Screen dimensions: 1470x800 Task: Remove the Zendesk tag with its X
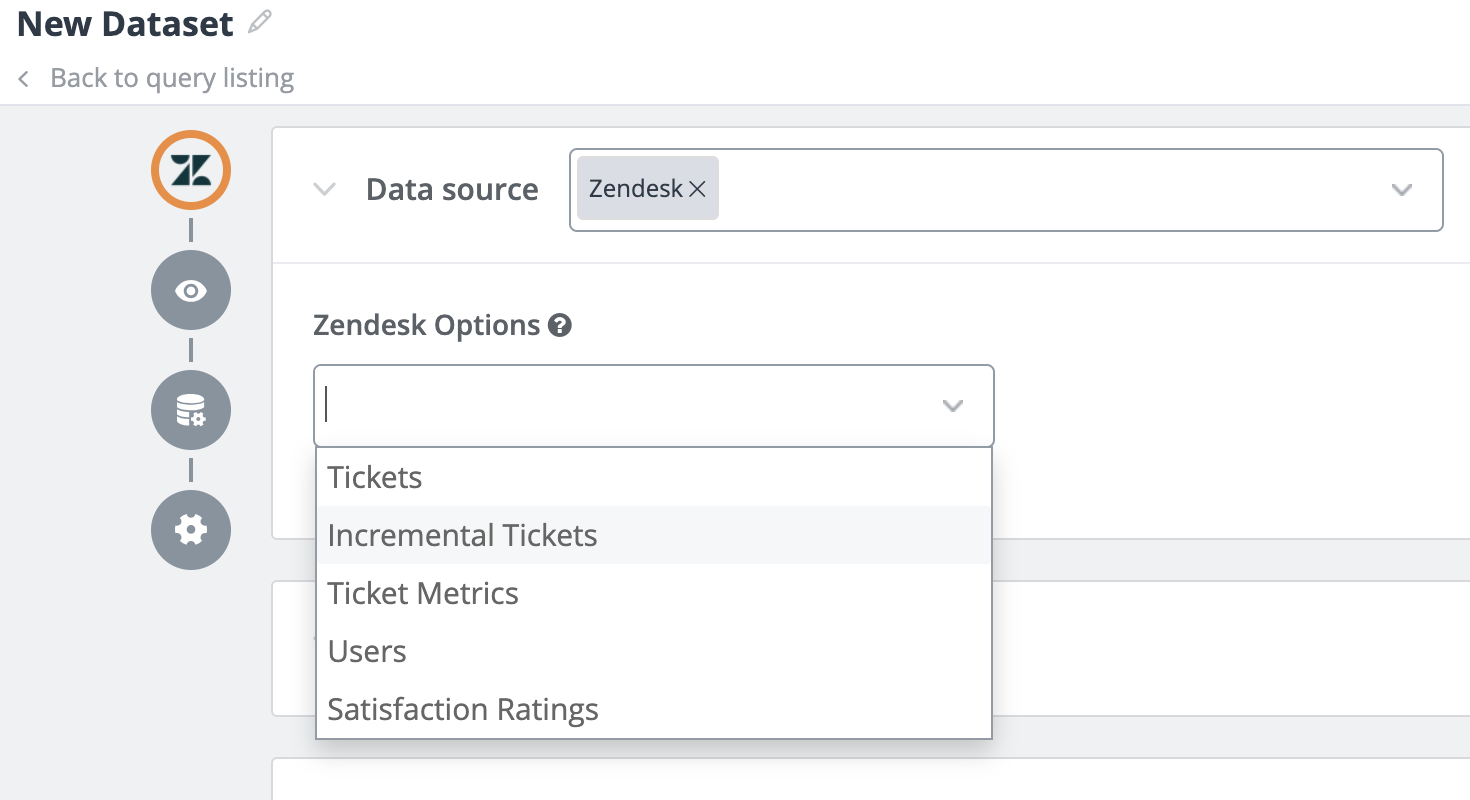click(697, 188)
